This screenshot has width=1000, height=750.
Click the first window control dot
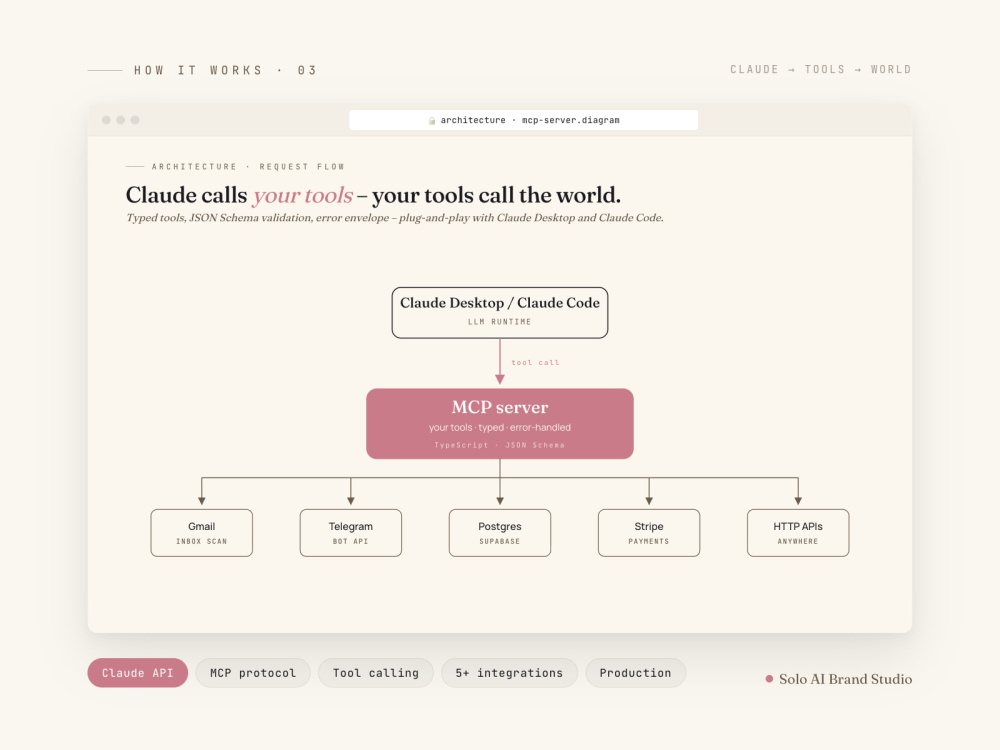[106, 120]
